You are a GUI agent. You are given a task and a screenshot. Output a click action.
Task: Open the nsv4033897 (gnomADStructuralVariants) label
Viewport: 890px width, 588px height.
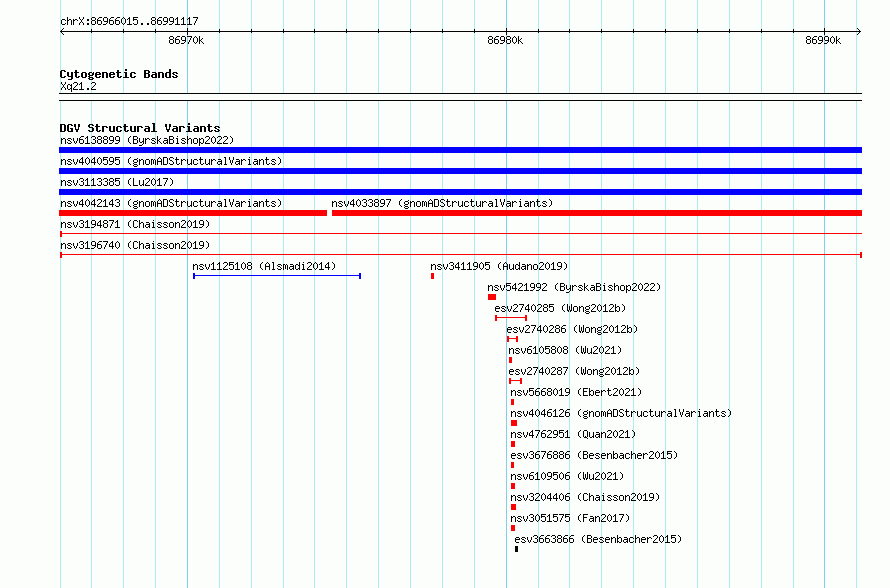click(x=442, y=203)
